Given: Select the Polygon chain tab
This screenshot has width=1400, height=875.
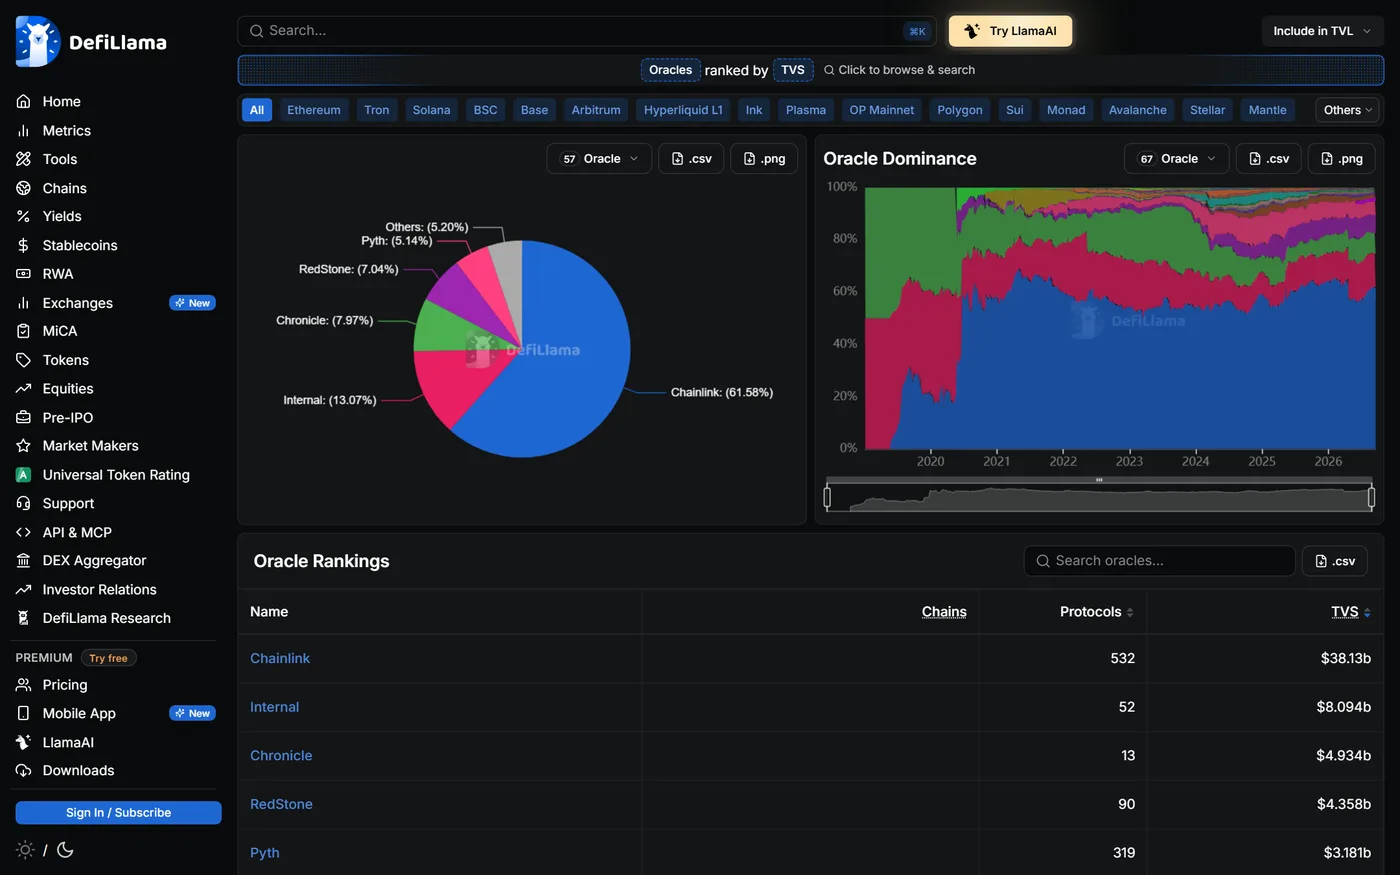Looking at the screenshot, I should click(x=960, y=110).
